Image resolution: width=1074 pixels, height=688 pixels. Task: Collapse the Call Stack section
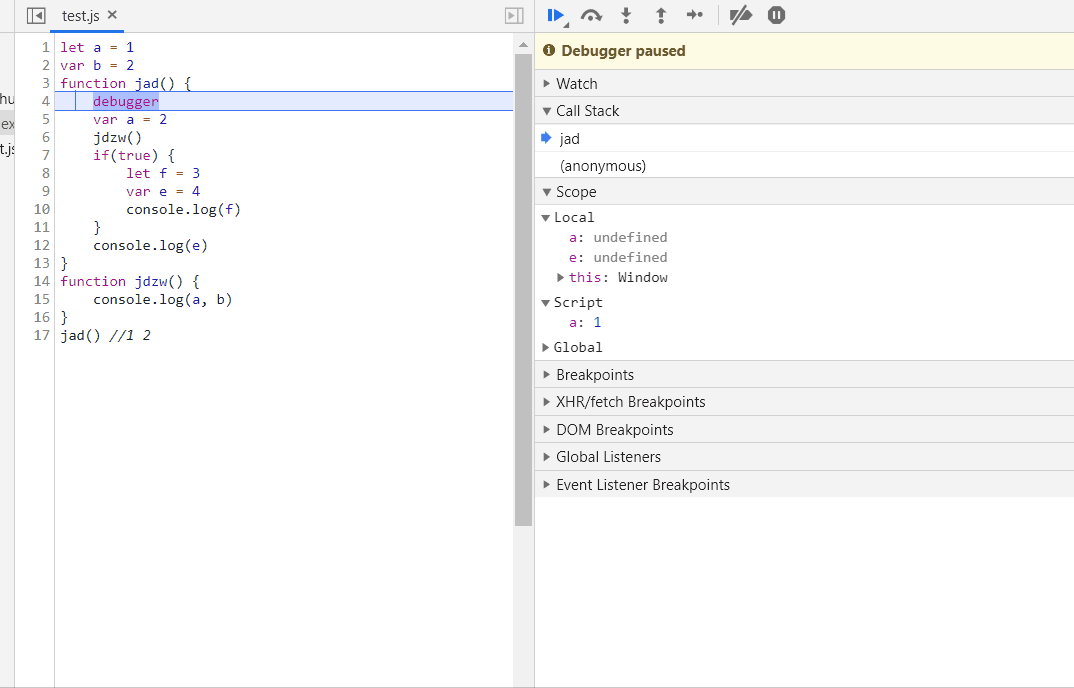804,111
